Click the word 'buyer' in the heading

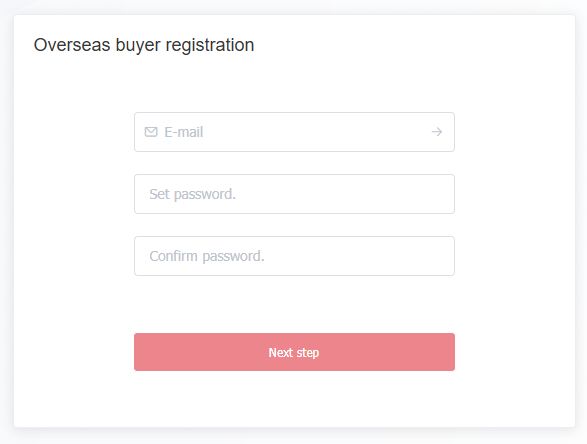(x=138, y=46)
